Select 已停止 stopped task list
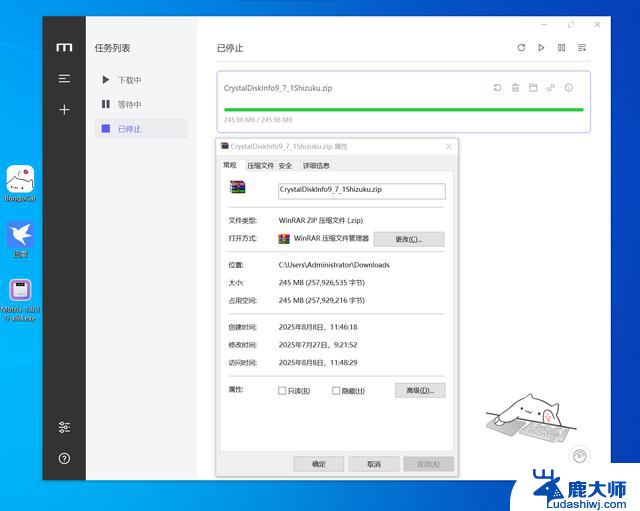This screenshot has width=640, height=511. (x=141, y=129)
